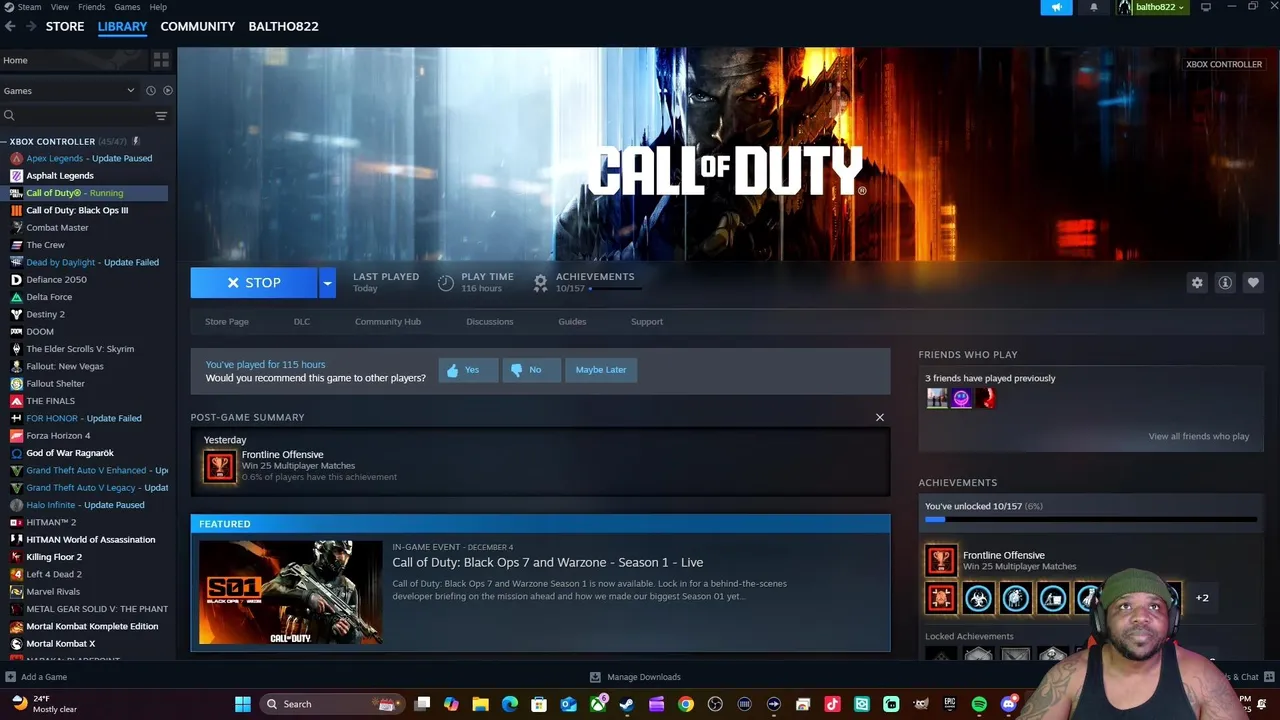Open Epic Games Launcher taskbar icon
The image size is (1280, 720).
(x=950, y=704)
